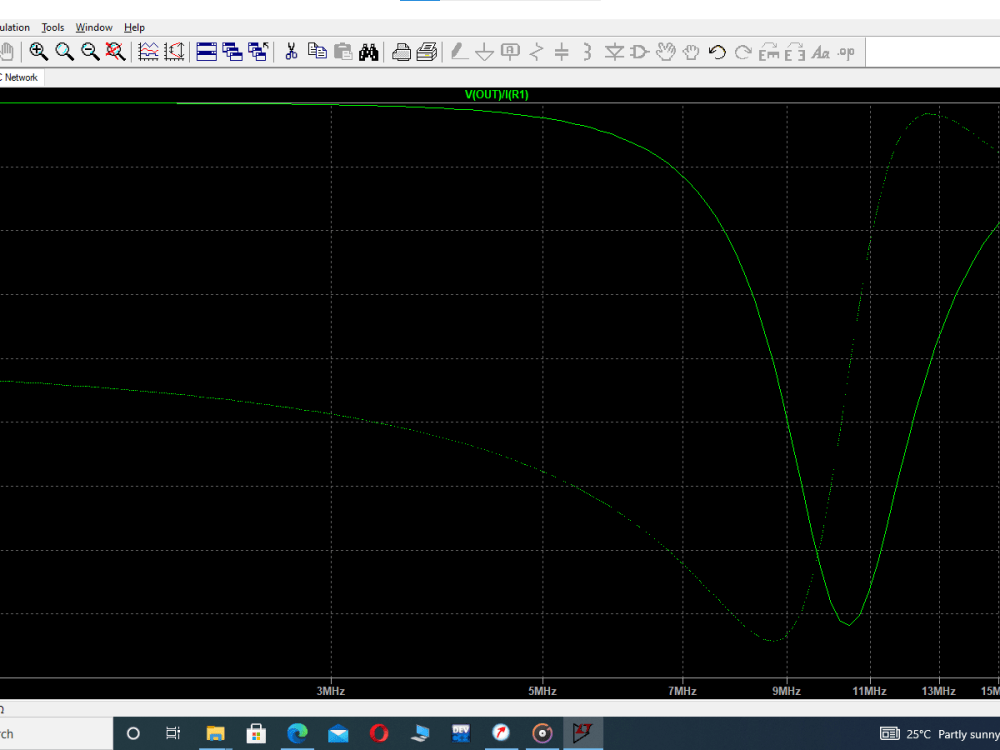Select the Zoom full extents tool
The height and width of the screenshot is (750, 1000).
pos(115,52)
